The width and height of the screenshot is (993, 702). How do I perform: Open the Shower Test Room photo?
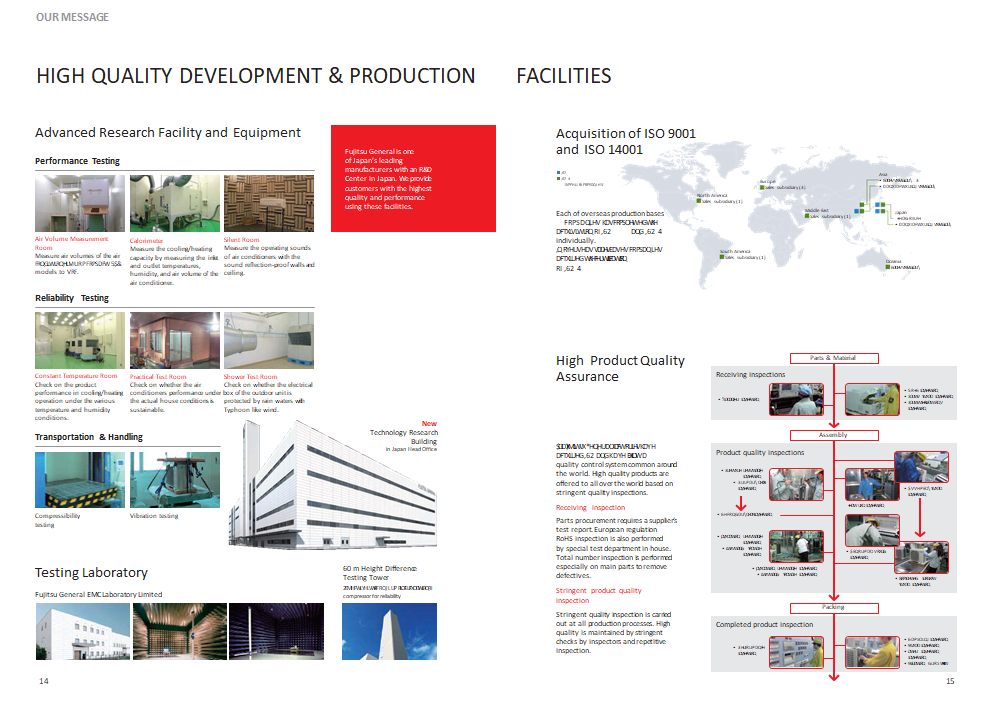(x=269, y=340)
